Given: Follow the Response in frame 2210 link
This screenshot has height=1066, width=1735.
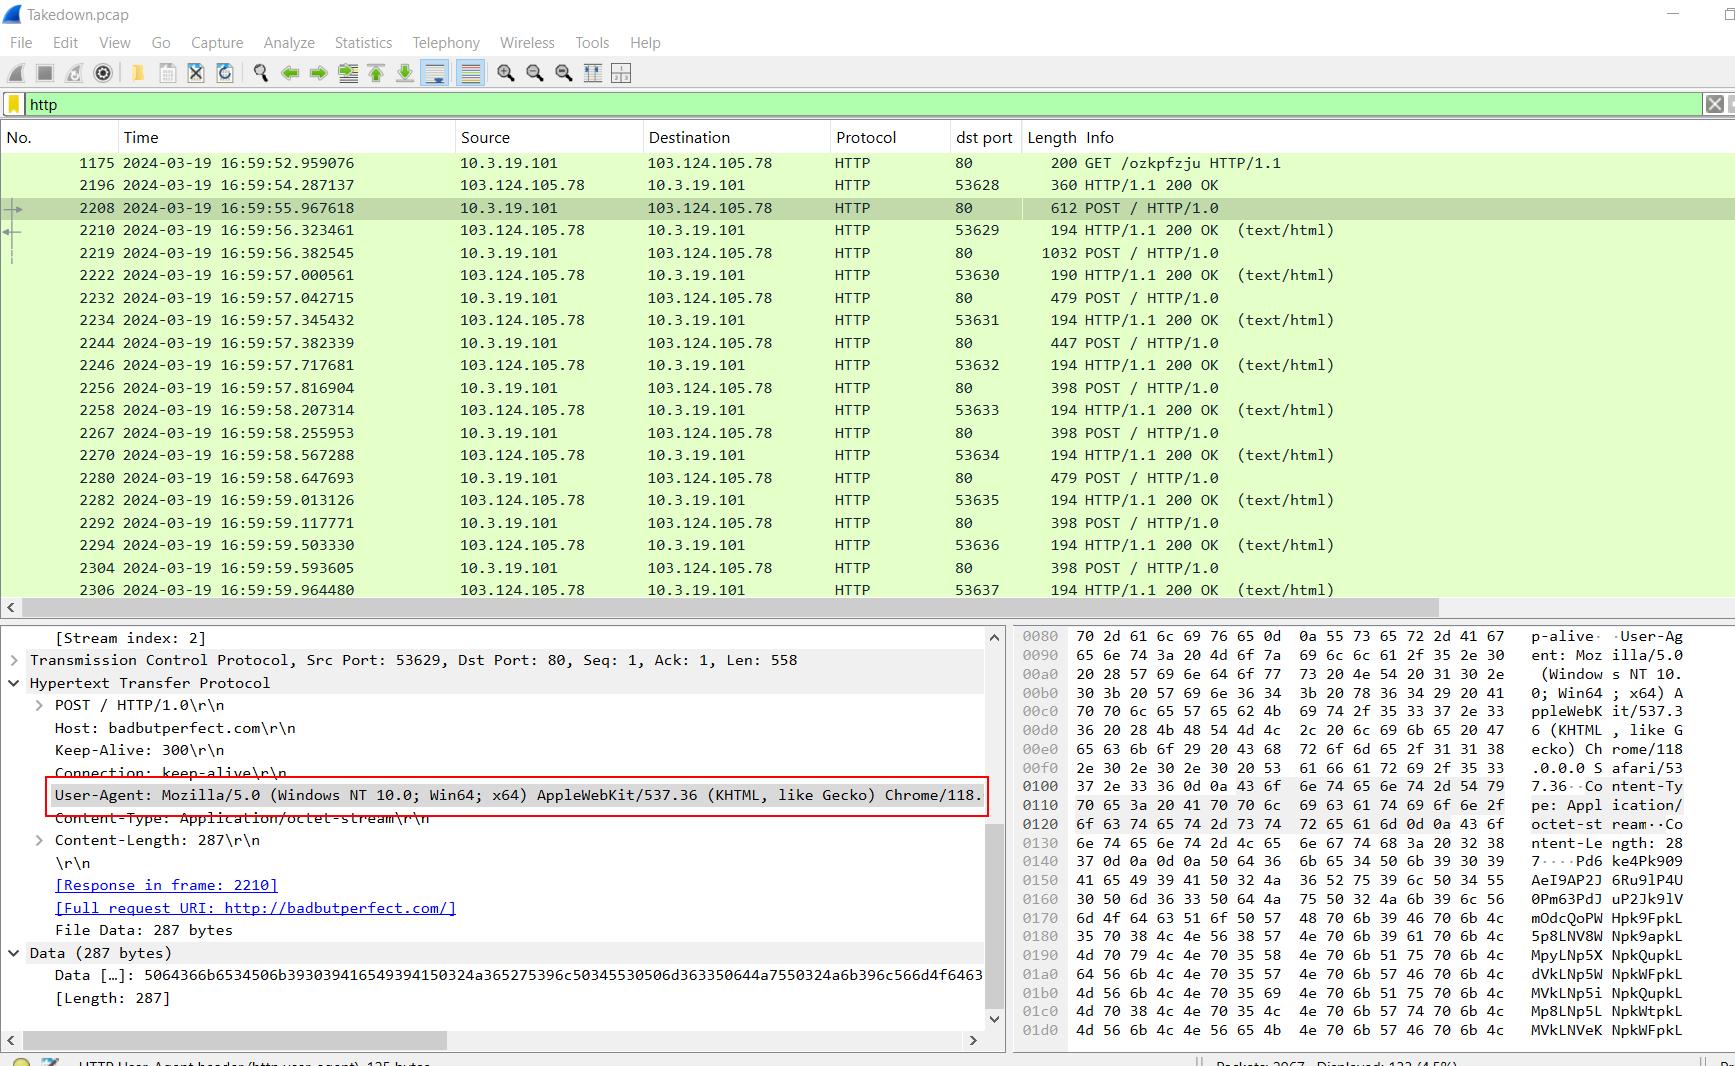Looking at the screenshot, I should pos(166,885).
